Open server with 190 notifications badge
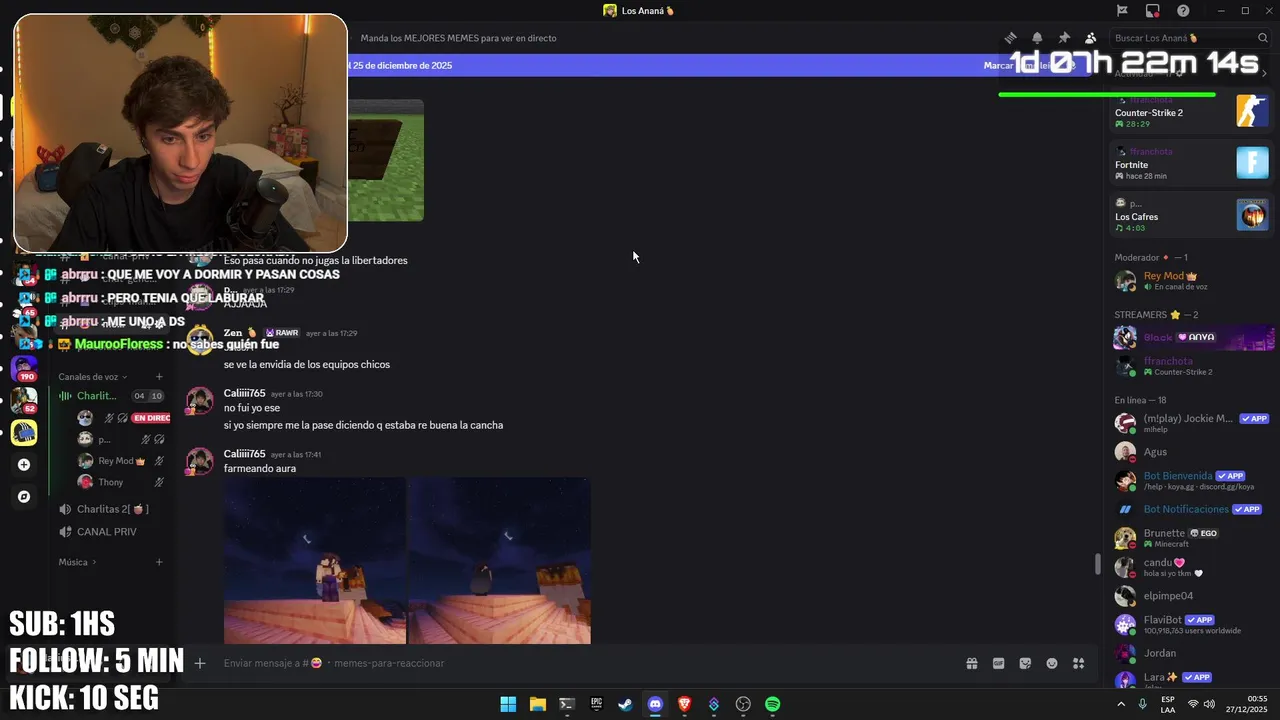 pos(24,368)
